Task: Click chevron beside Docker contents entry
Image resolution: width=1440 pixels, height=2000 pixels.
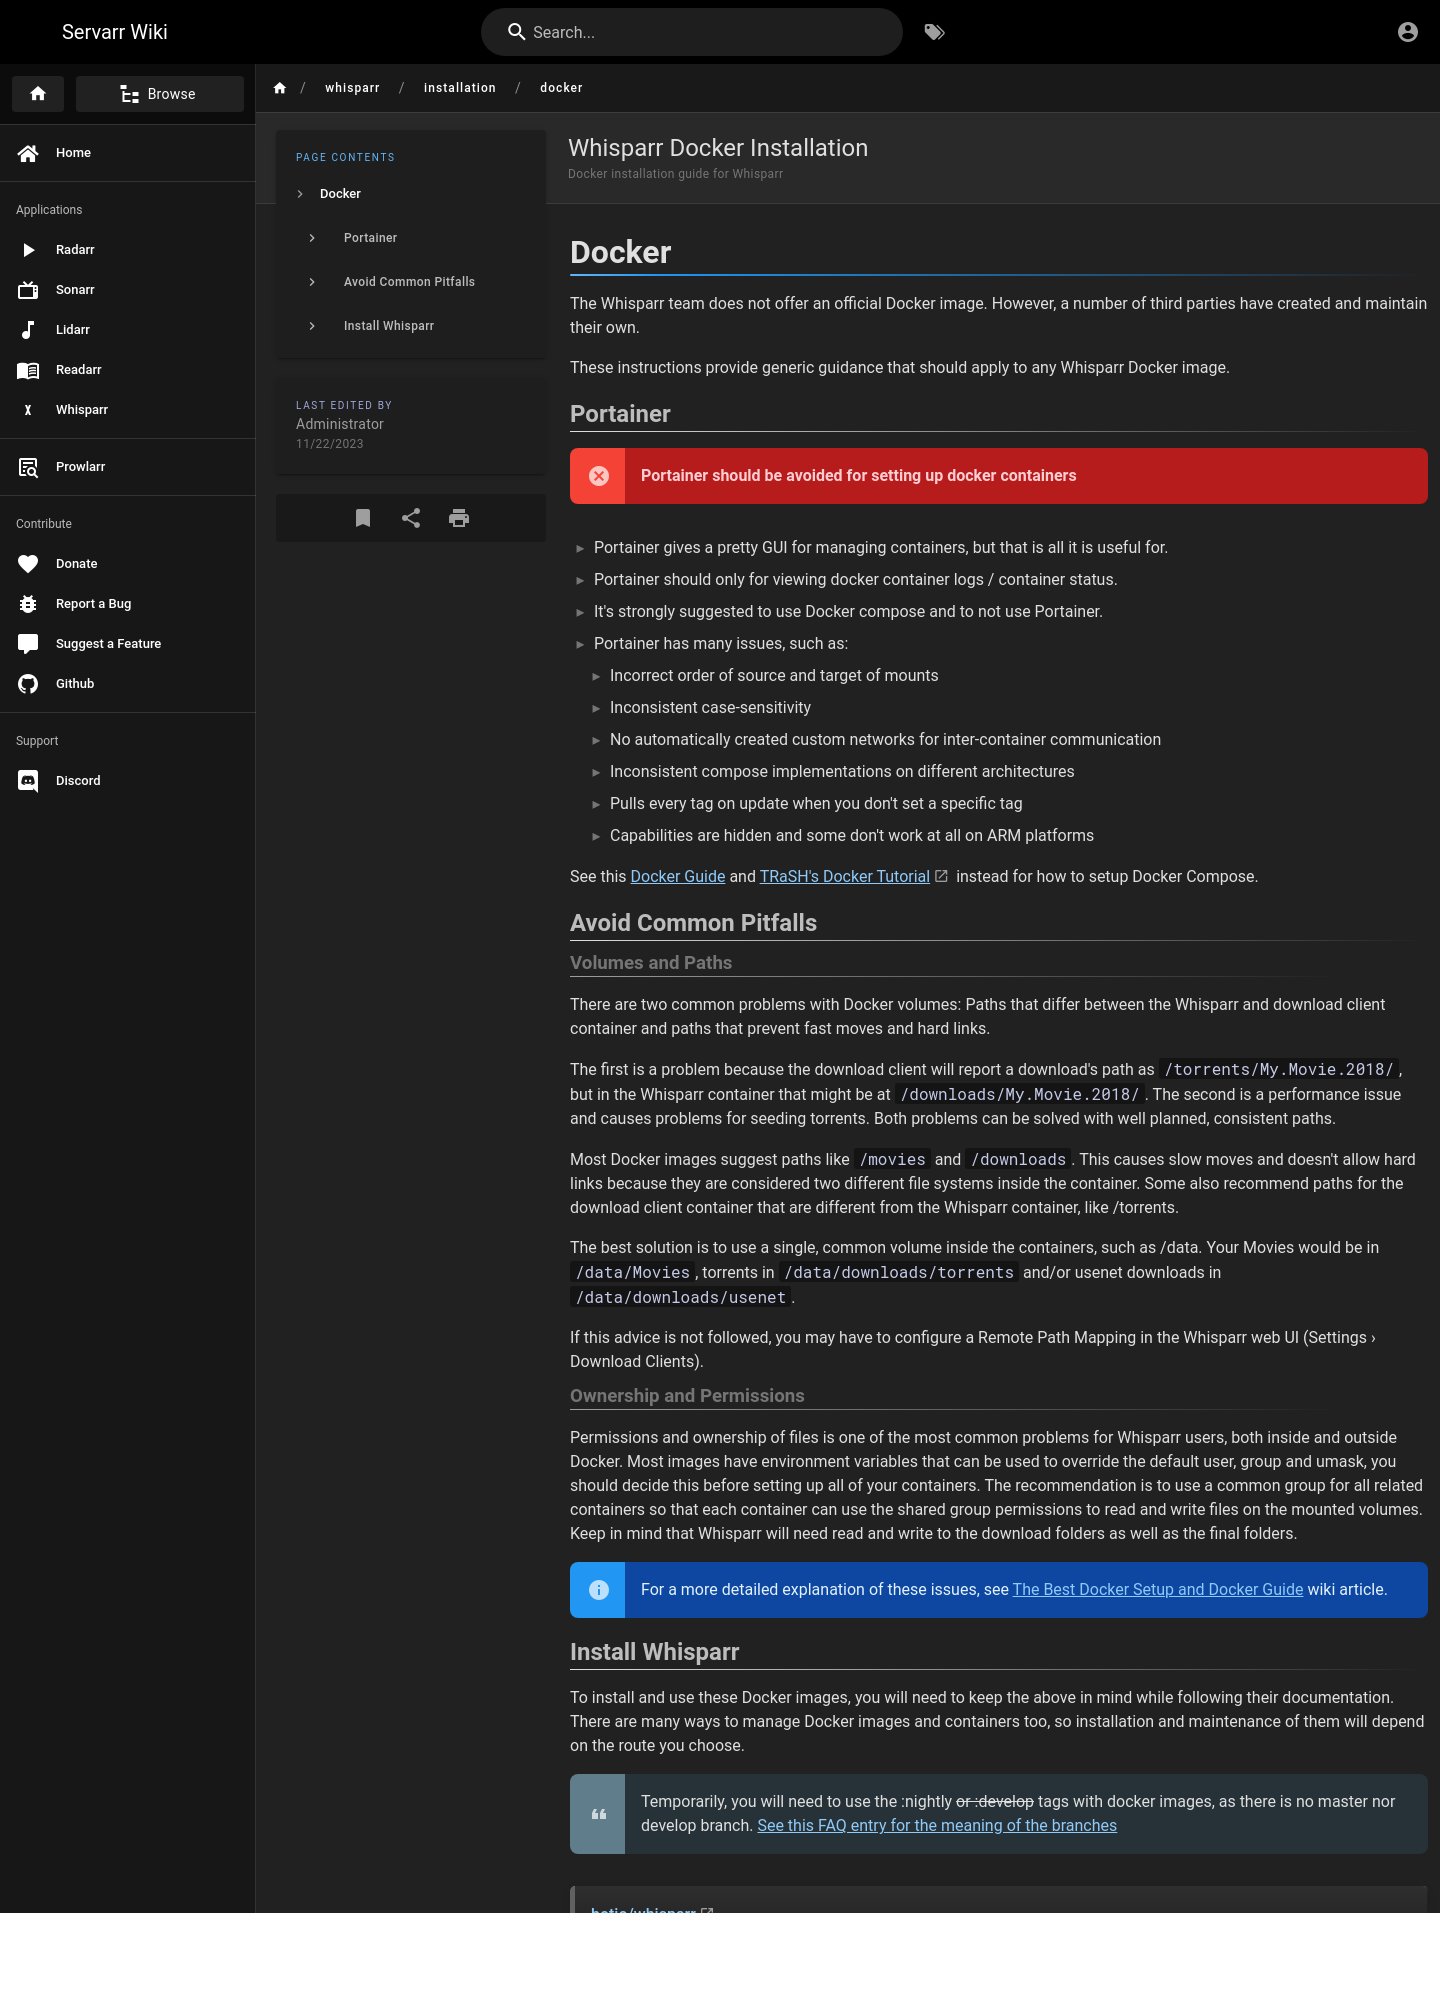Action: [x=300, y=194]
